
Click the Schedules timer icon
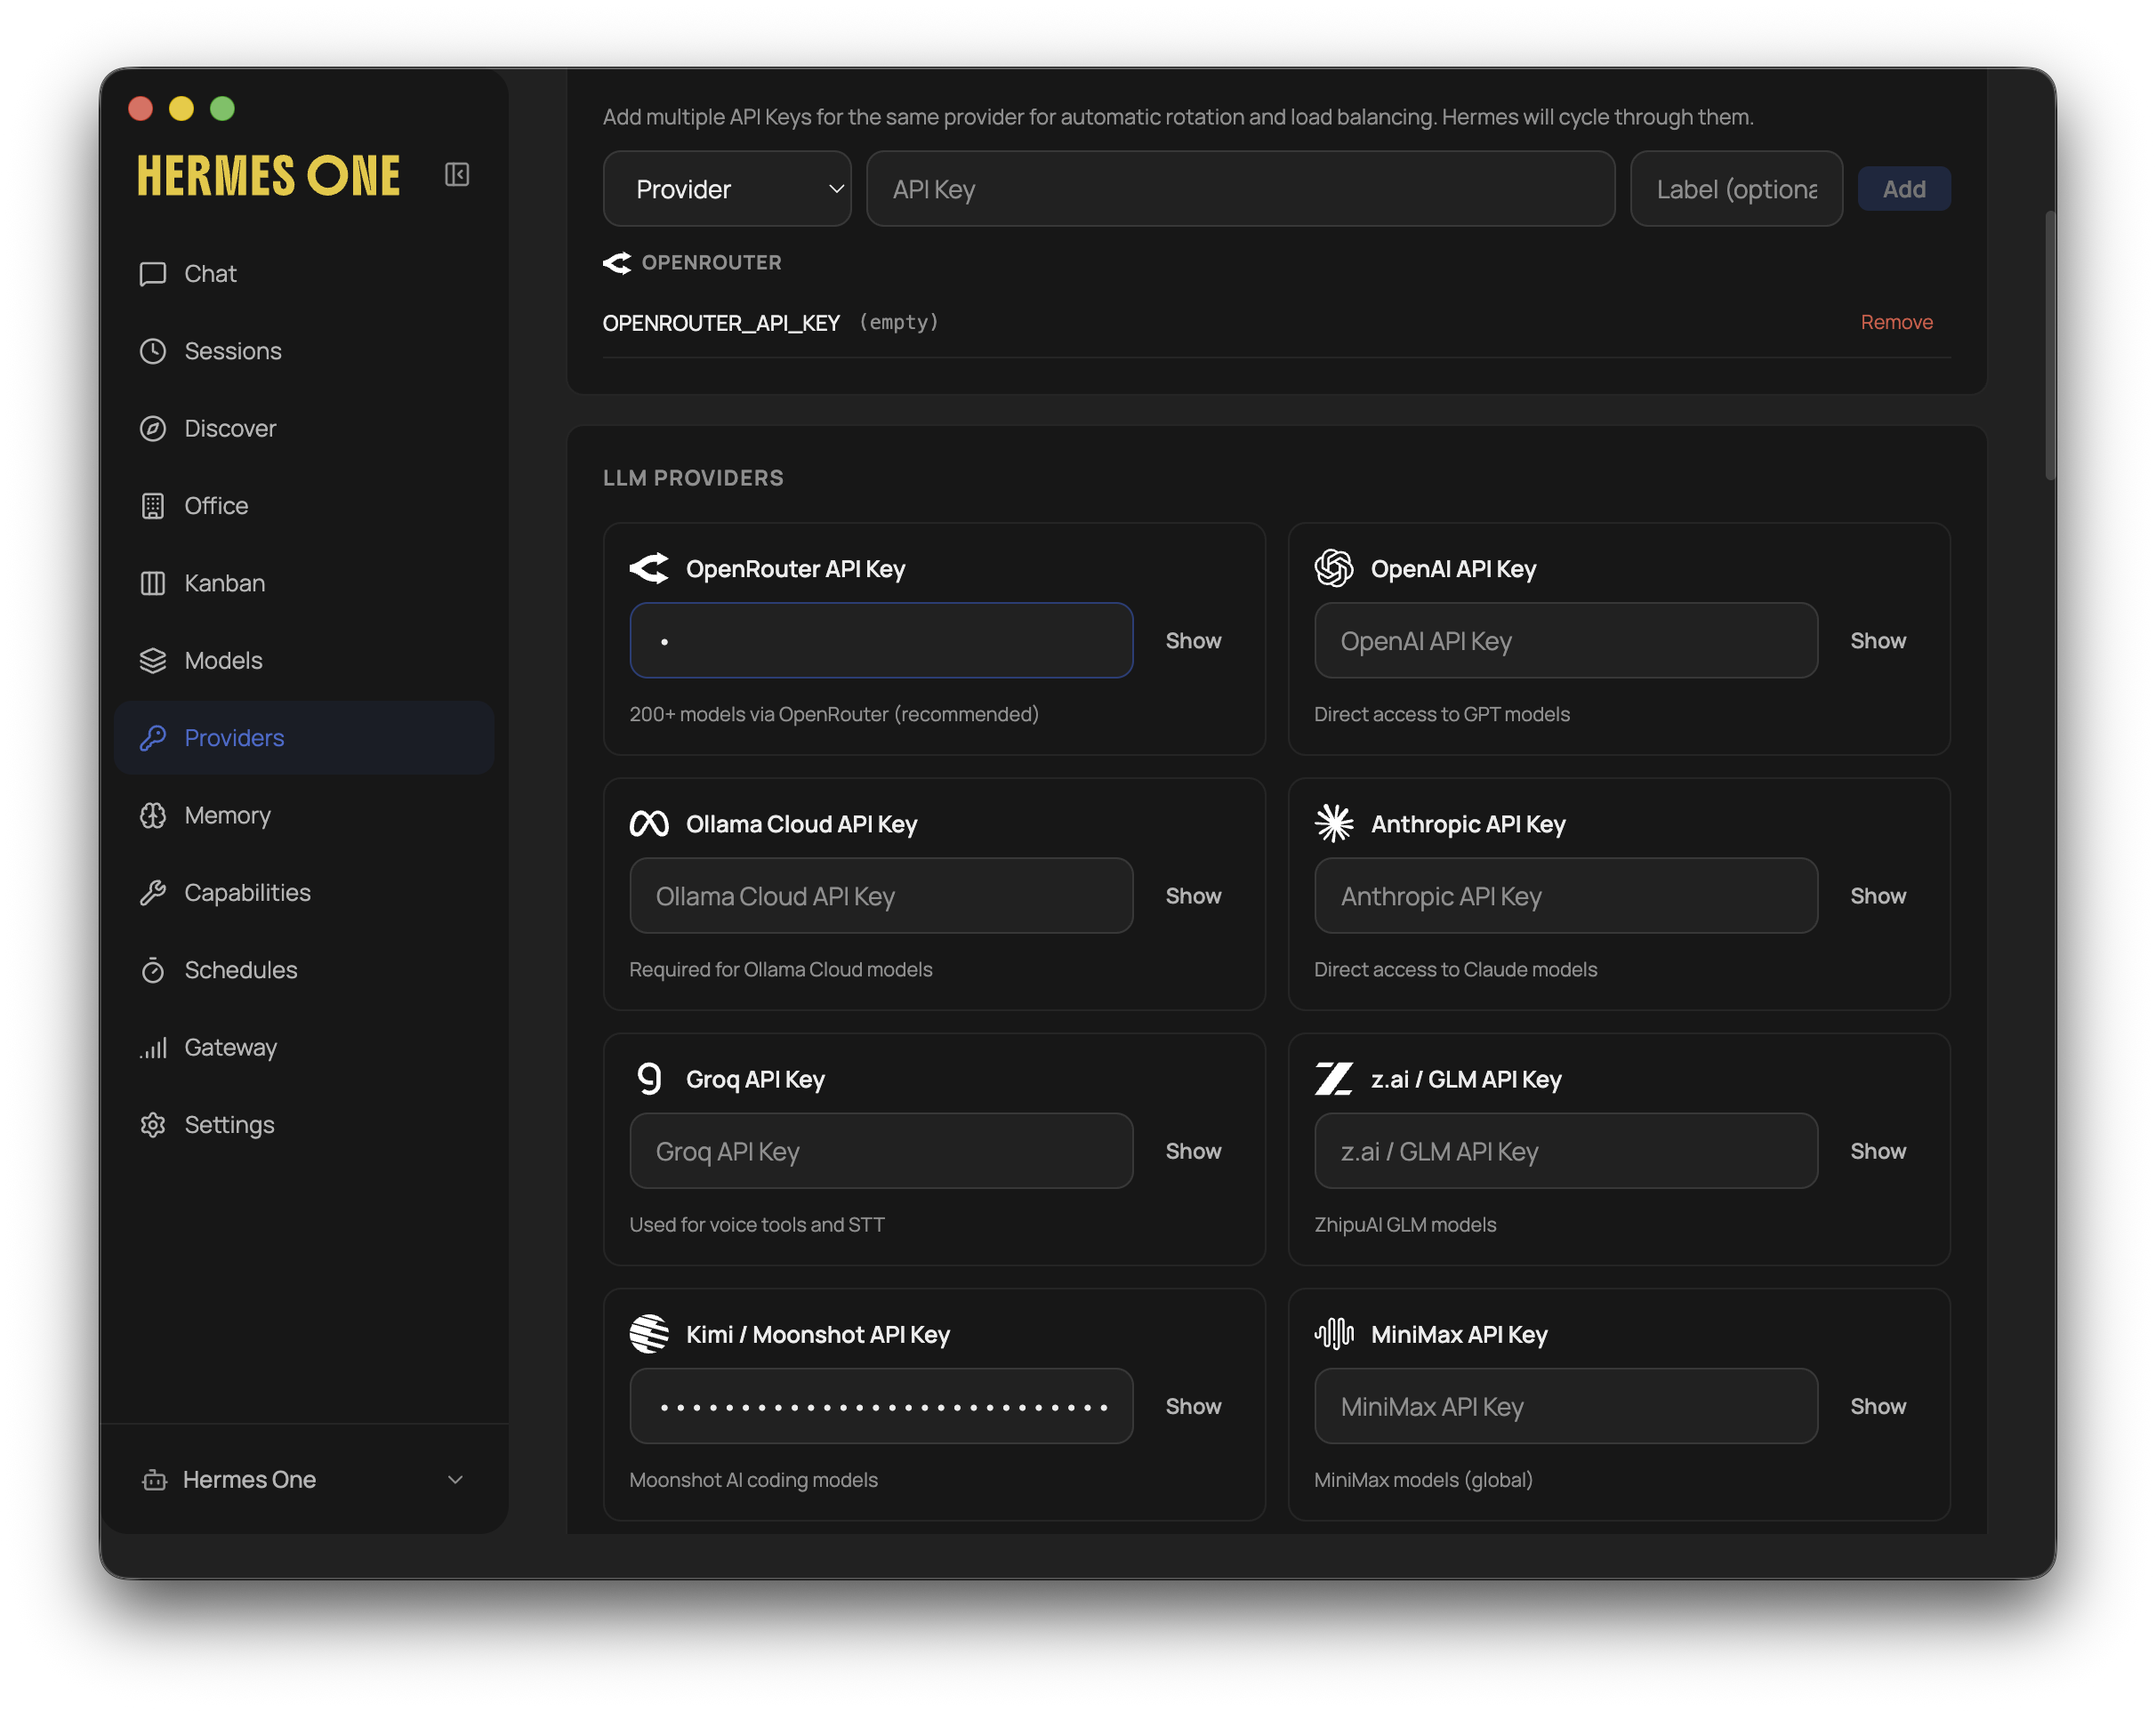153,970
